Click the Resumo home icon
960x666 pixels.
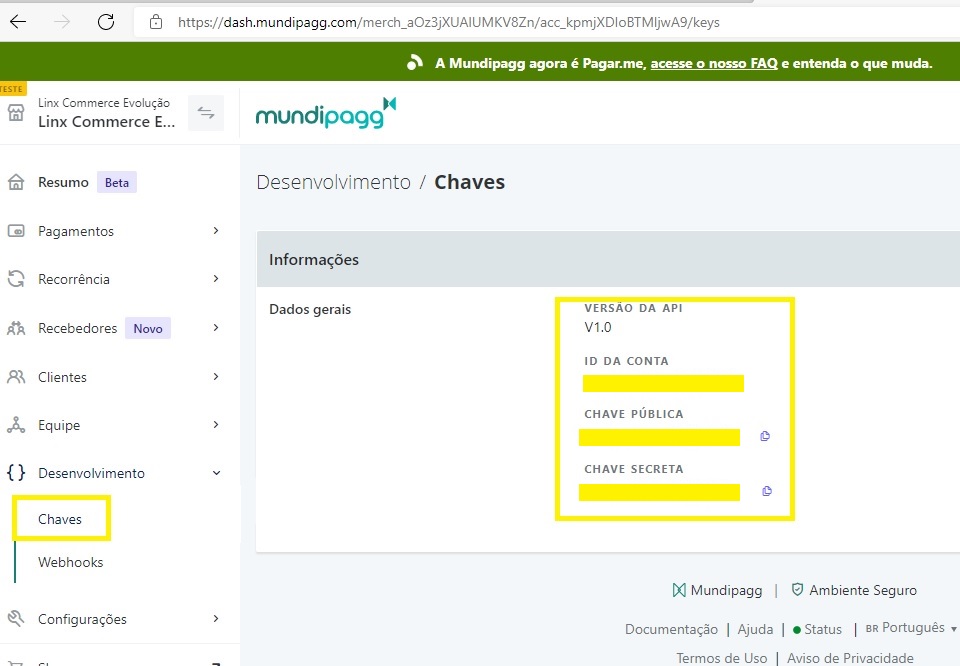point(16,182)
